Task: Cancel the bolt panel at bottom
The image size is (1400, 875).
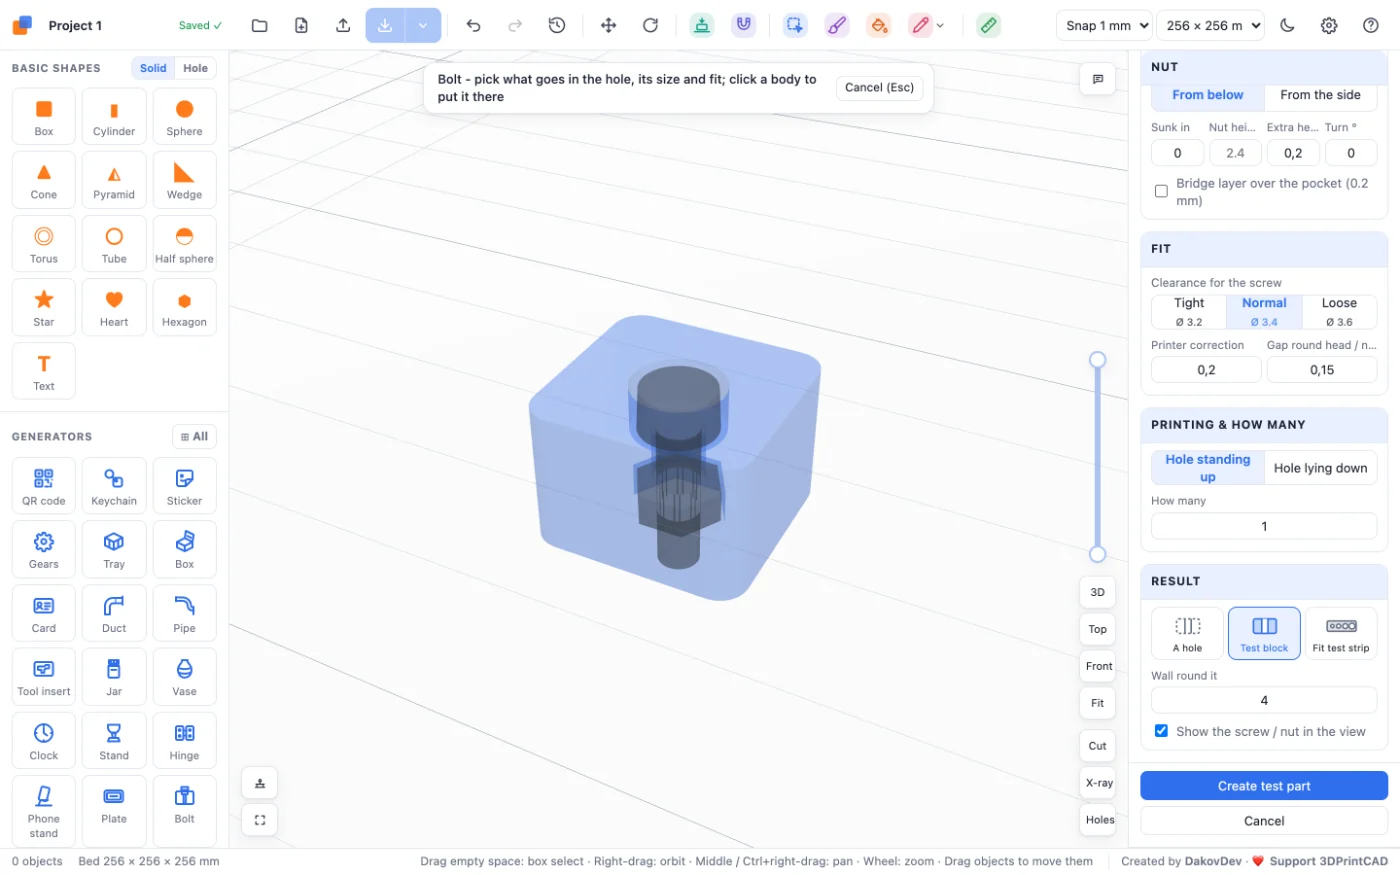Action: (1264, 821)
